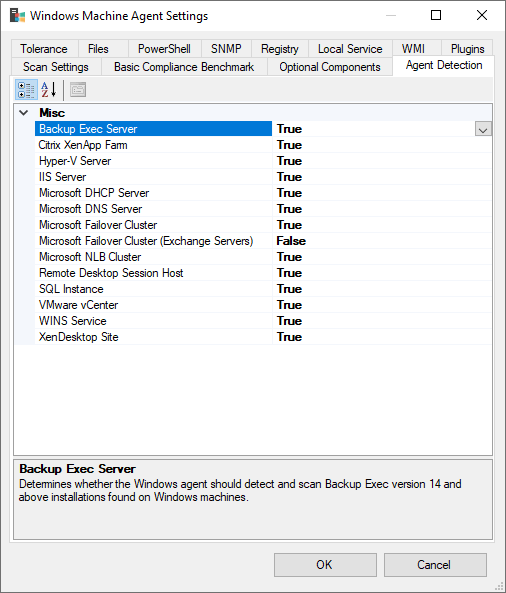Click the True value for IIS Server
This screenshot has width=506, height=593.
tap(289, 177)
